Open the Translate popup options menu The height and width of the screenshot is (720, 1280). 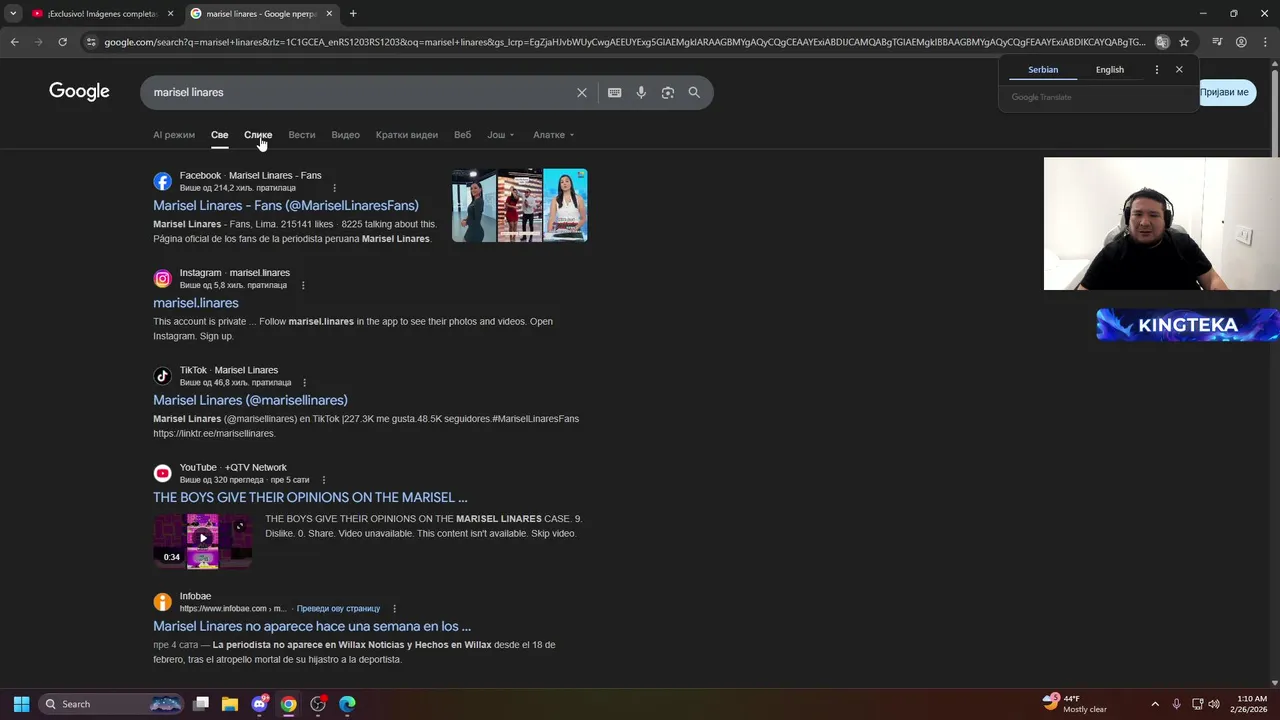point(1157,70)
